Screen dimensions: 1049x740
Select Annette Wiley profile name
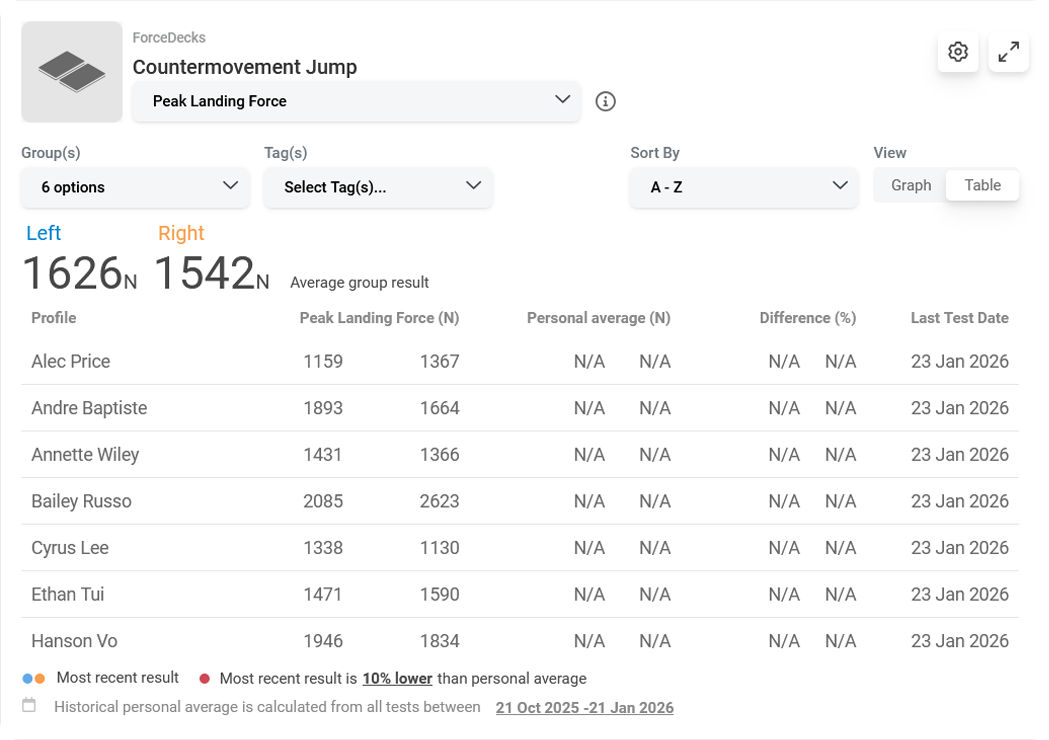[85, 455]
